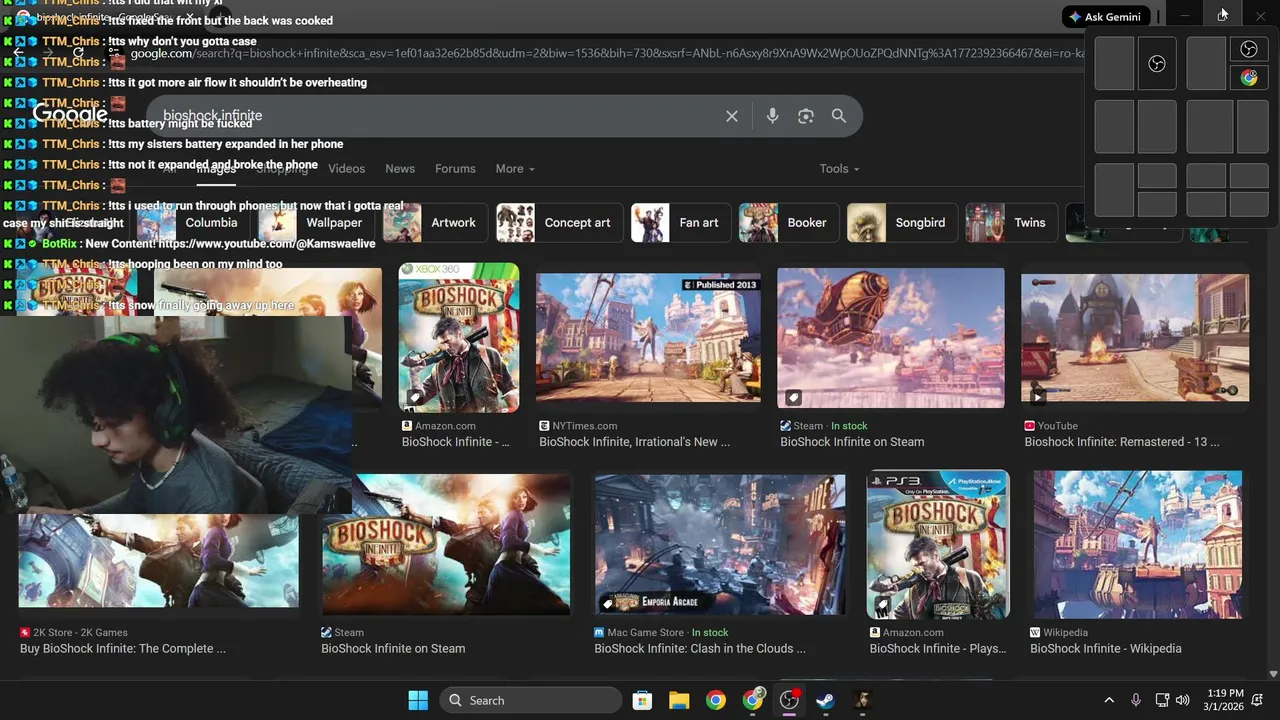1280x720 pixels.
Task: Open the Wikipedia floating city image
Action: (x=1138, y=545)
